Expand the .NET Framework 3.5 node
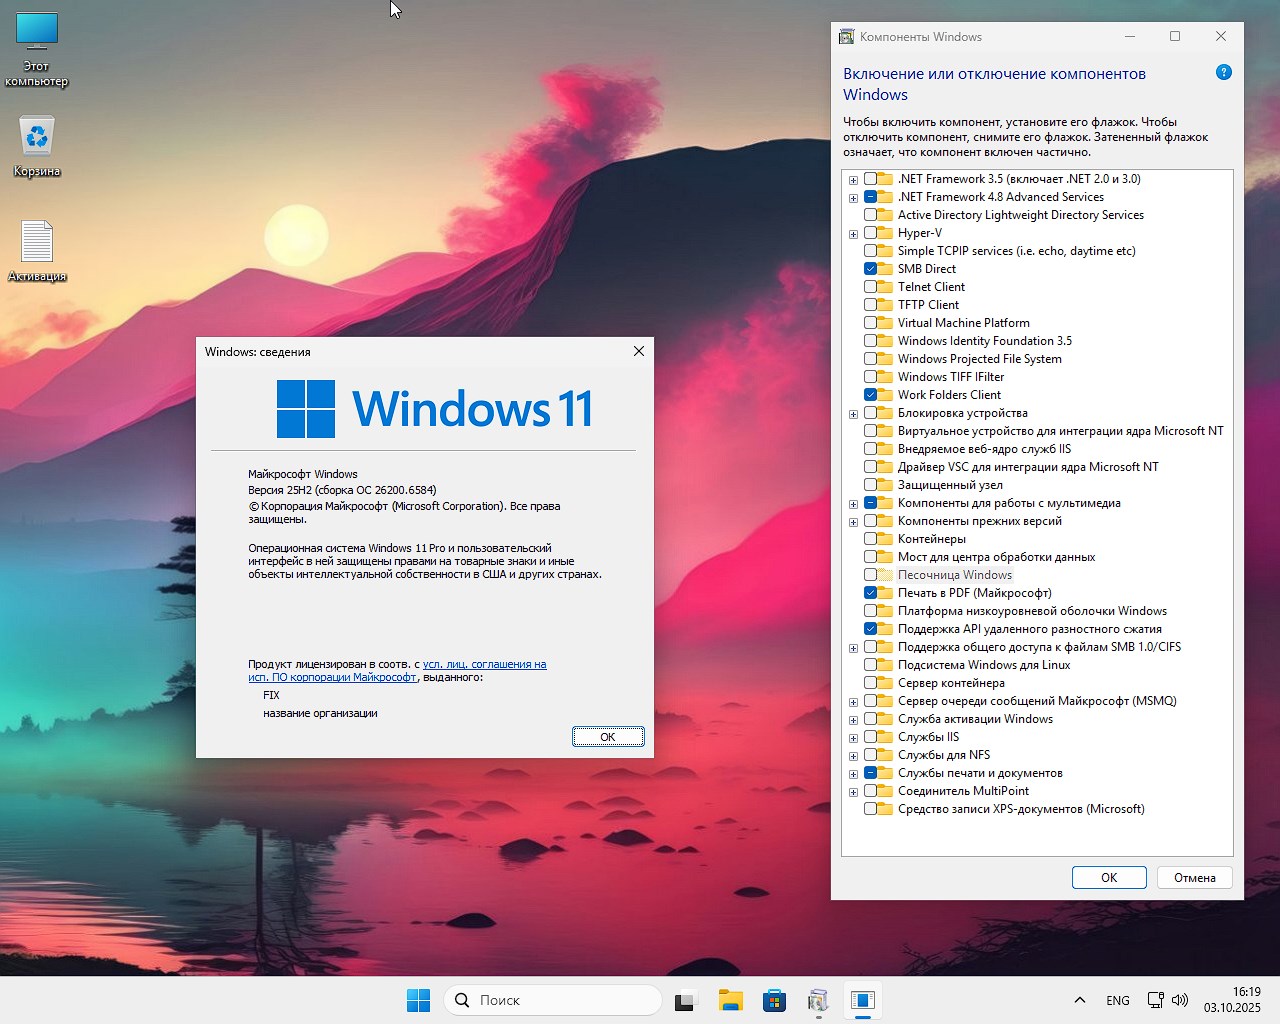The image size is (1280, 1024). point(853,180)
